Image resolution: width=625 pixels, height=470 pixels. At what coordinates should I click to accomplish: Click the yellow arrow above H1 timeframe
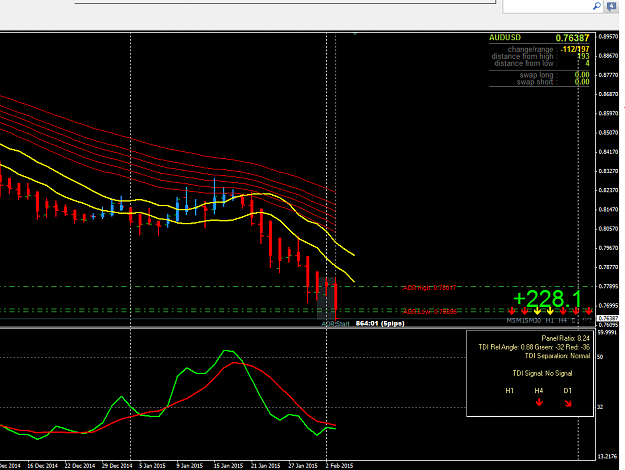coord(550,311)
